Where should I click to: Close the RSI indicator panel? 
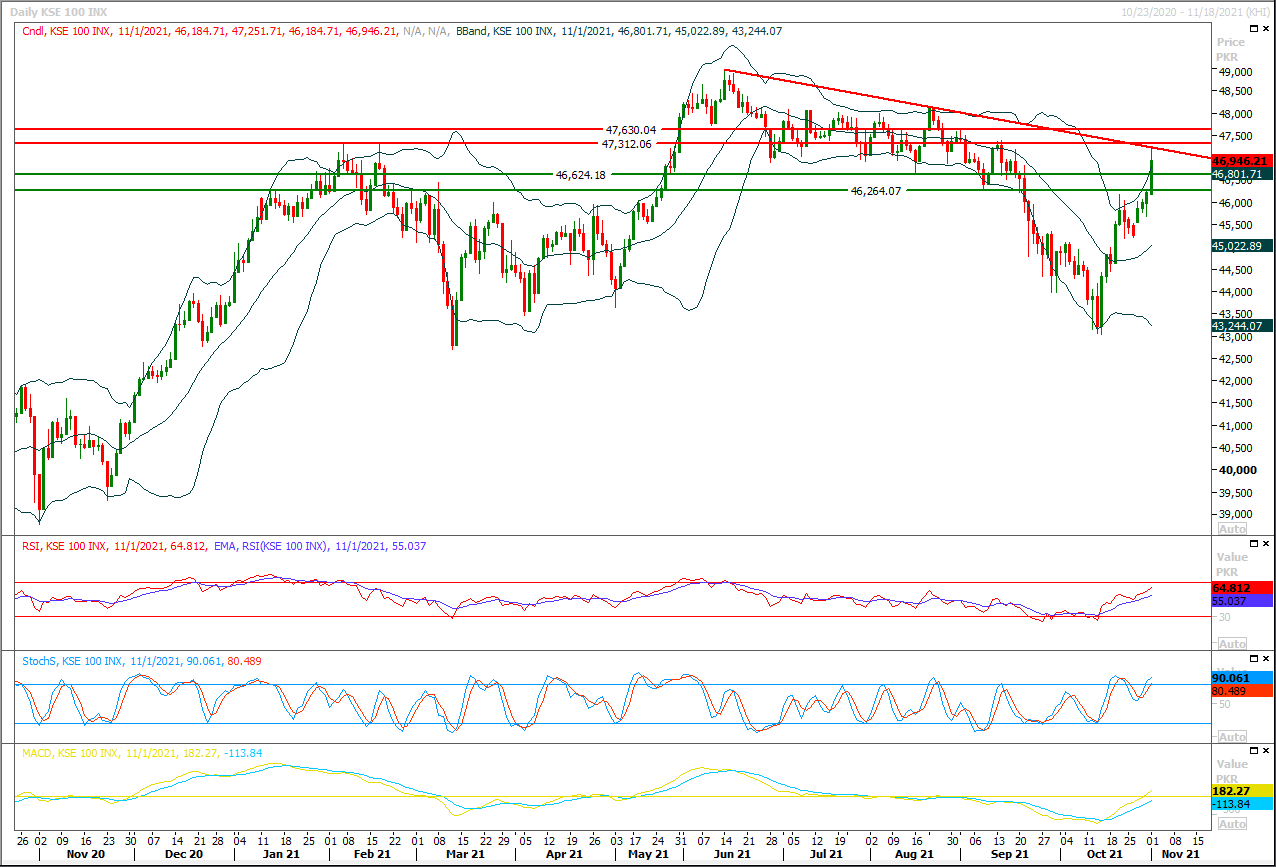click(x=1266, y=543)
